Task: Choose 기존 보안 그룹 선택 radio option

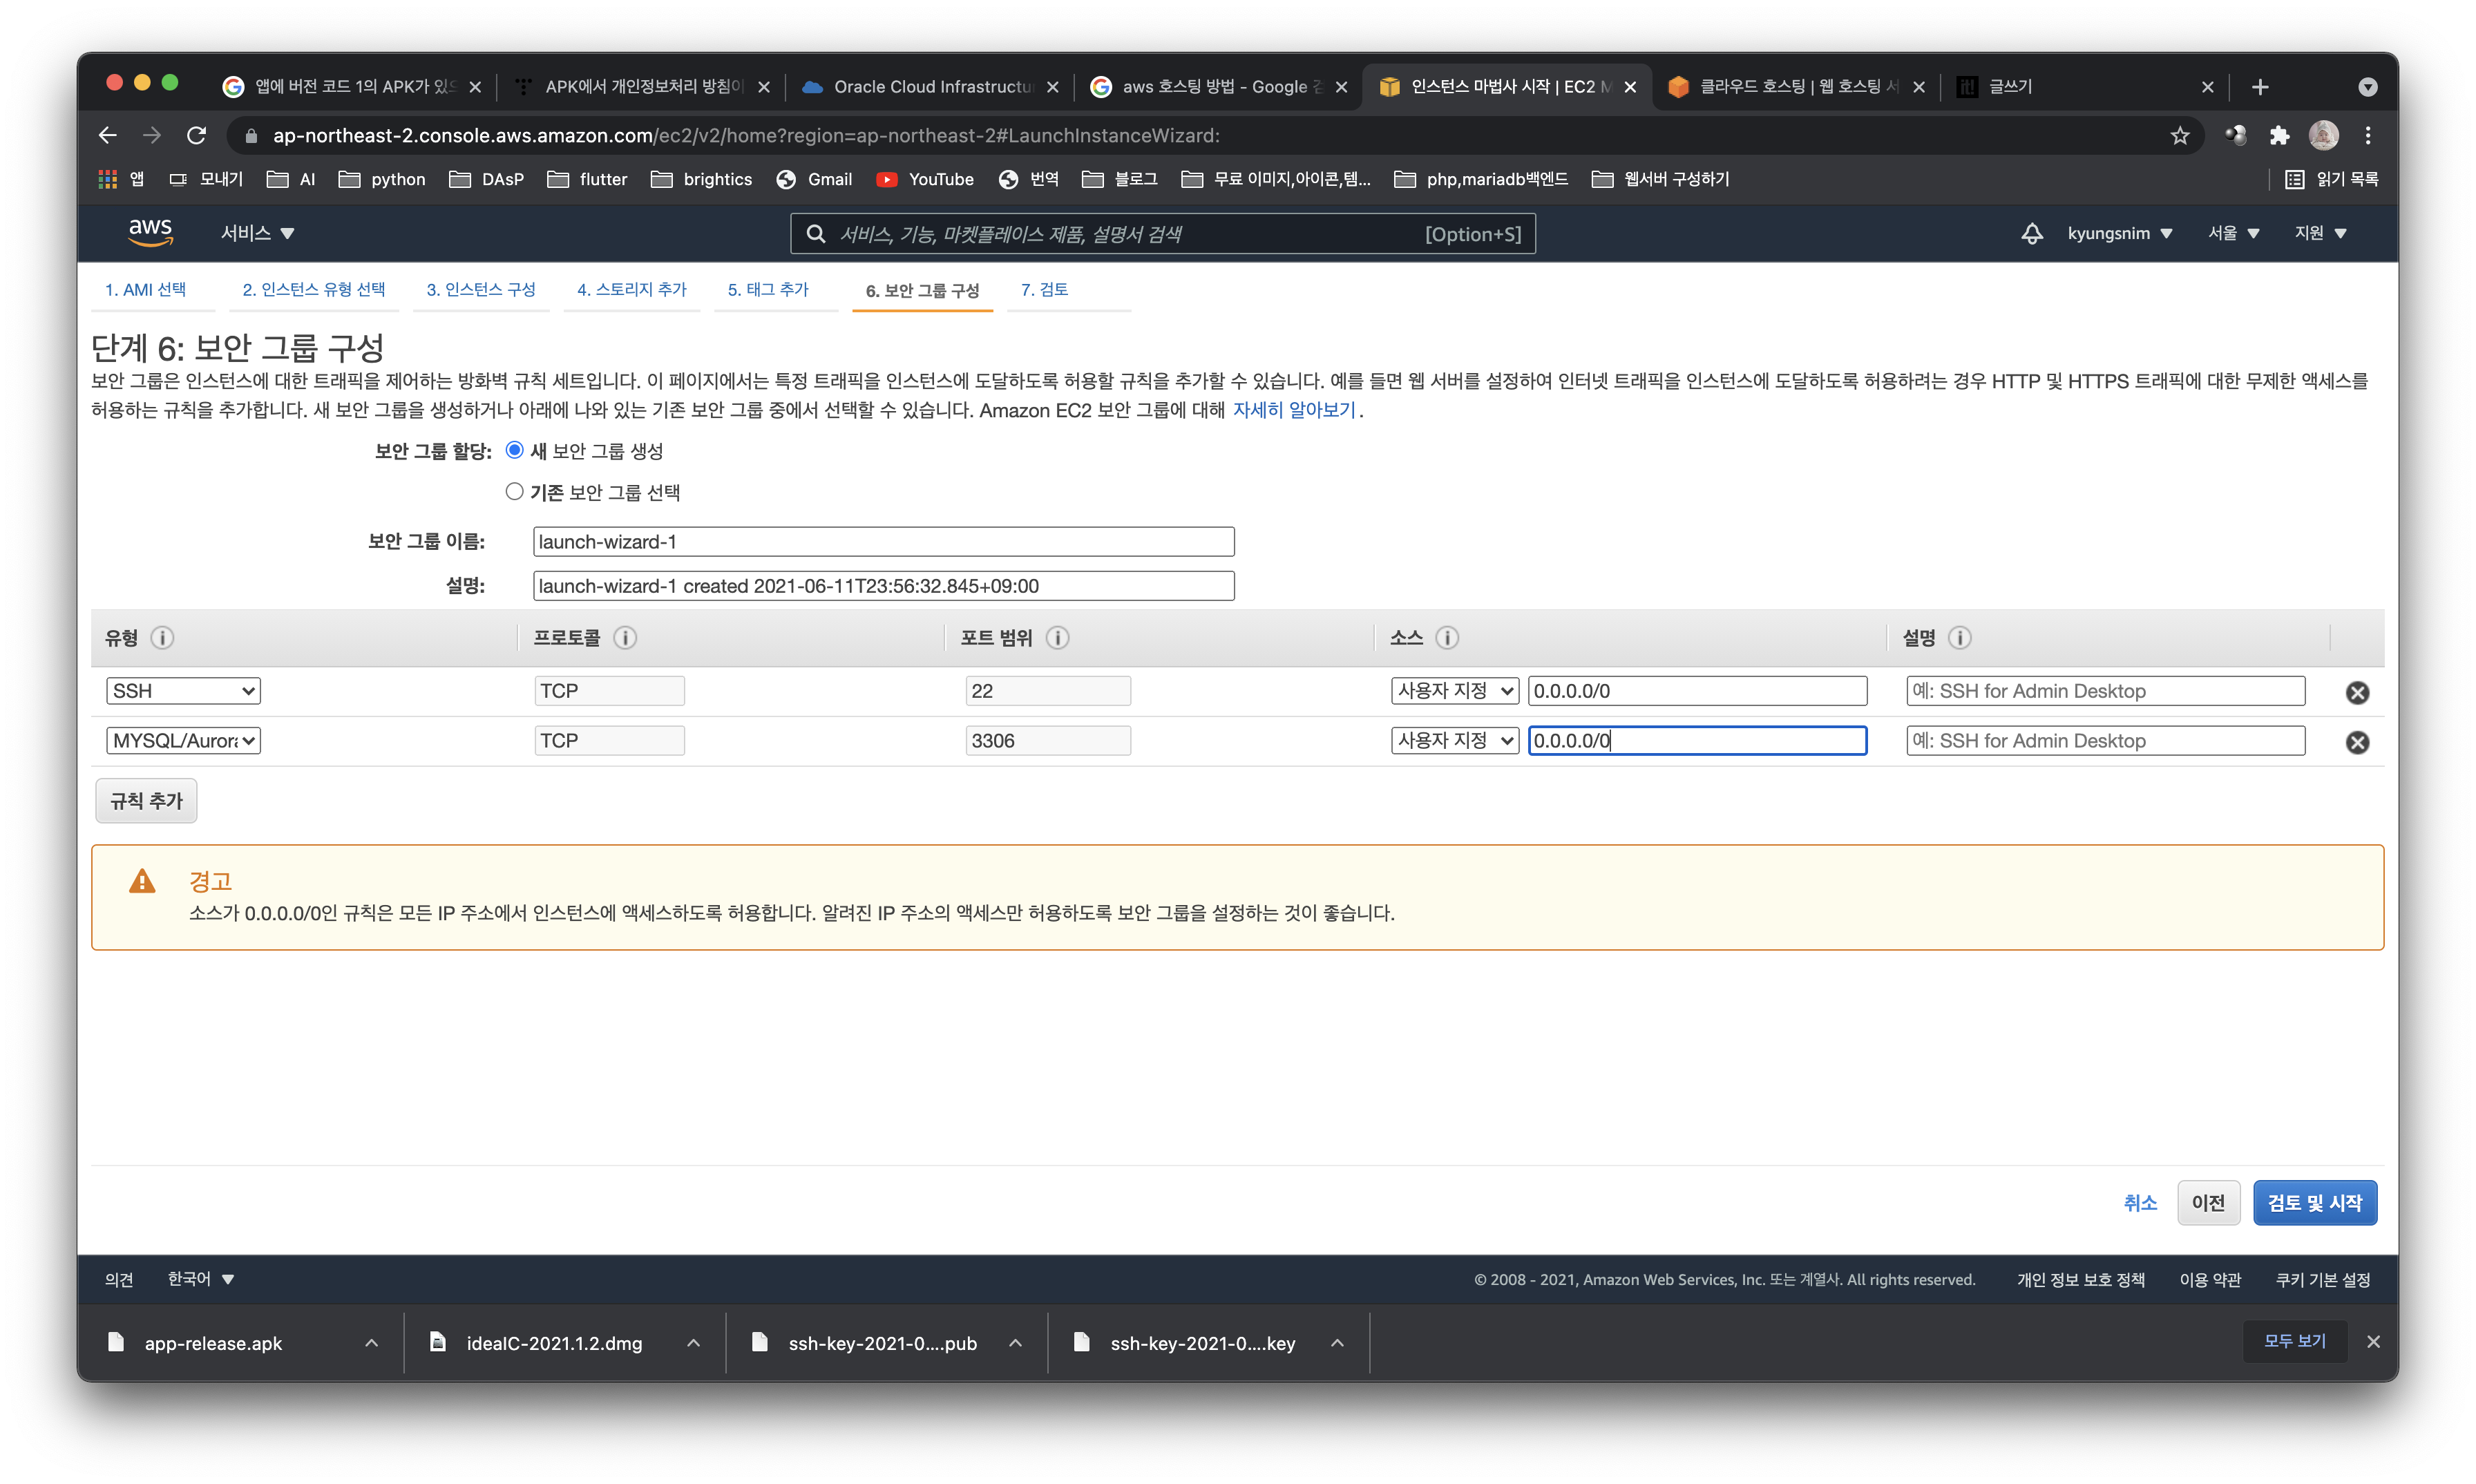Action: [514, 491]
